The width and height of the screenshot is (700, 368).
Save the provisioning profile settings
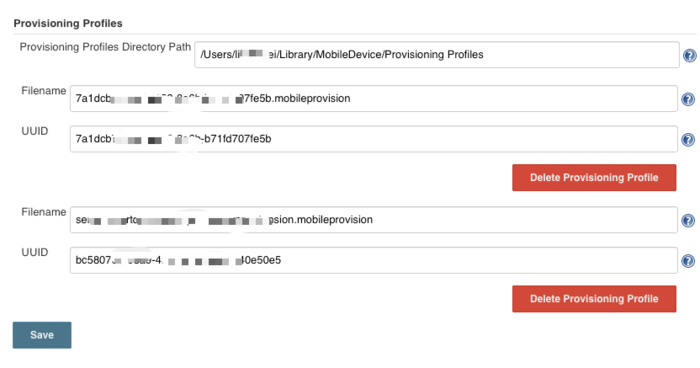(x=42, y=335)
